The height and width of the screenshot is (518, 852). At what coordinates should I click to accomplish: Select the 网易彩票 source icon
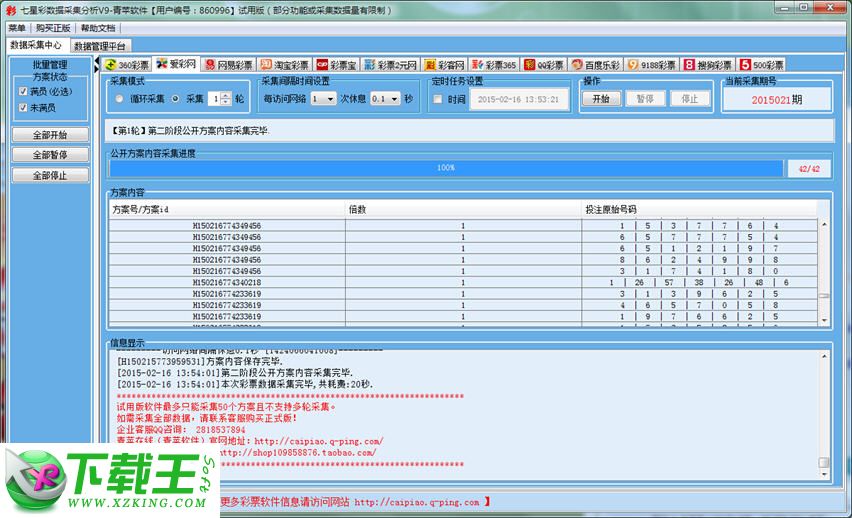pyautogui.click(x=210, y=64)
